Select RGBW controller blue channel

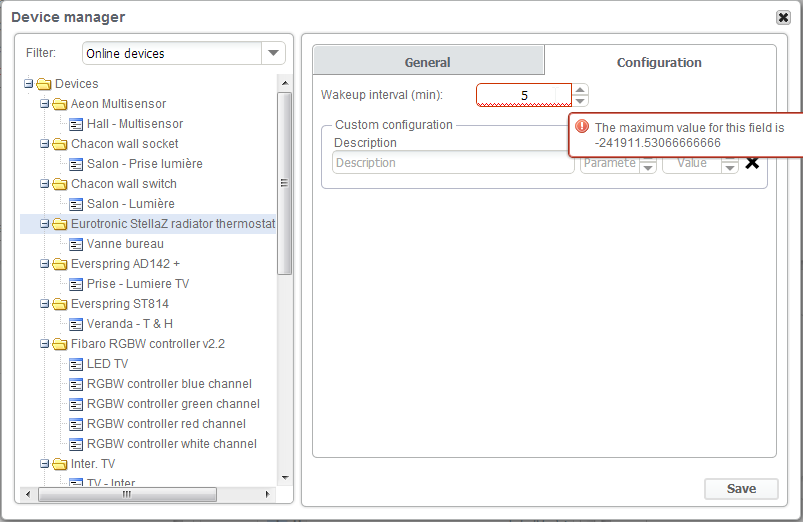pos(168,384)
